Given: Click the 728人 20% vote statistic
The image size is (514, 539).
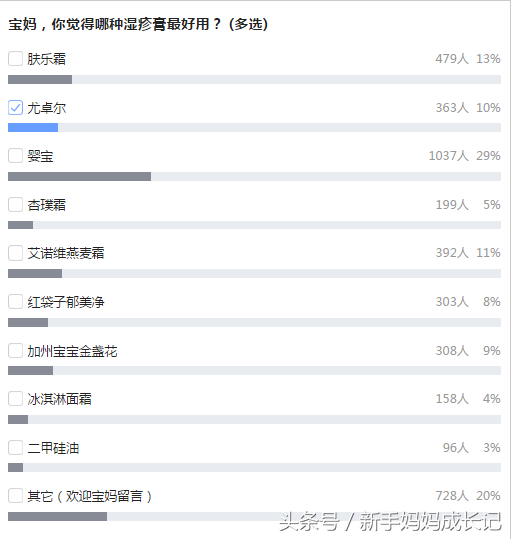Looking at the screenshot, I should (x=468, y=496).
